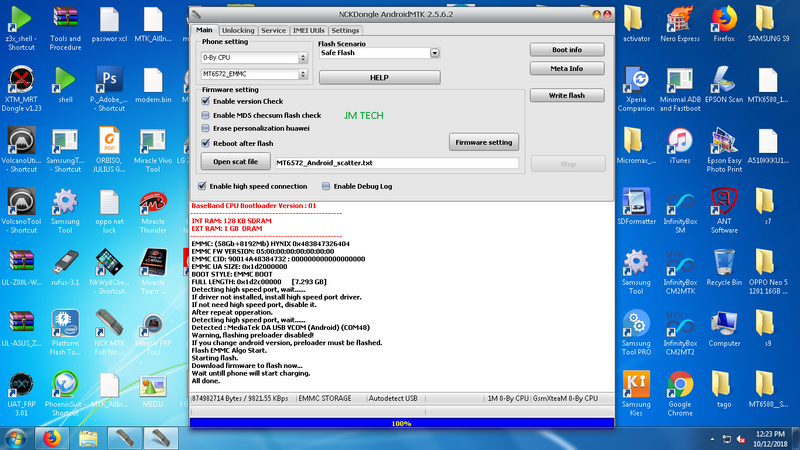Open ORBISO JULIUS PDF file icon
This screenshot has height=450, width=800.
click(109, 150)
